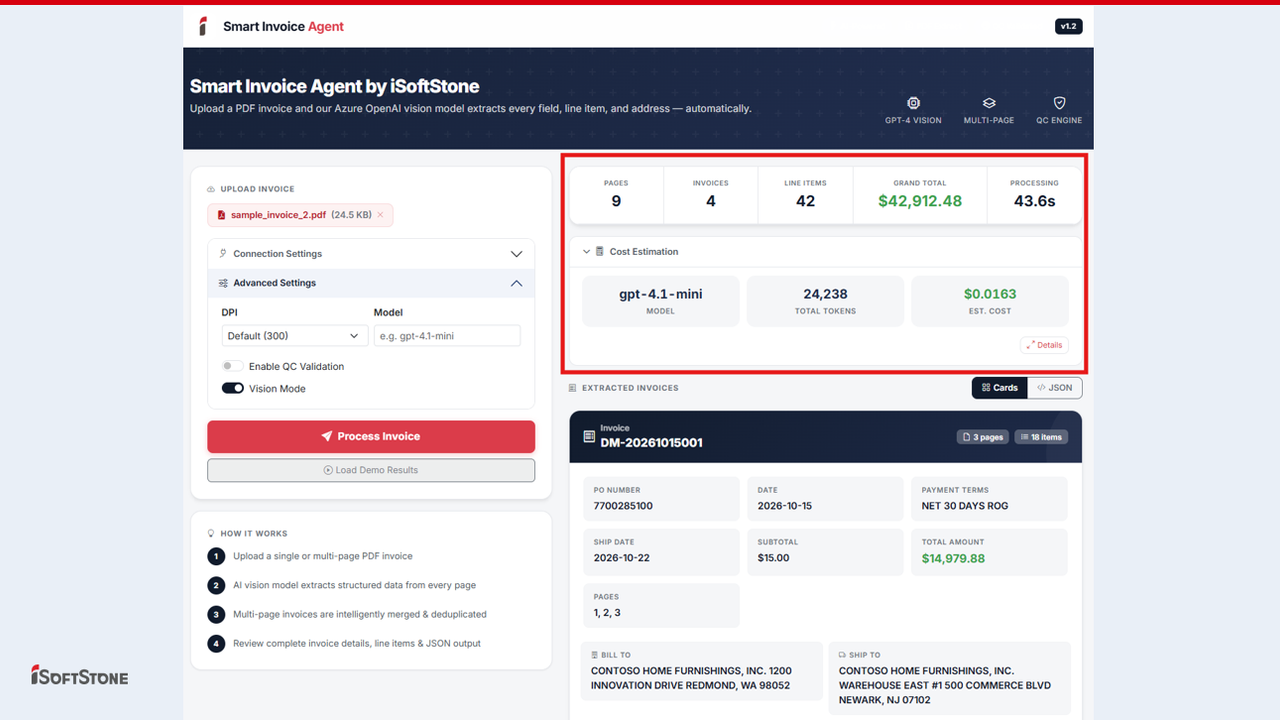Click the Subtotal $15.00 value

coord(773,558)
